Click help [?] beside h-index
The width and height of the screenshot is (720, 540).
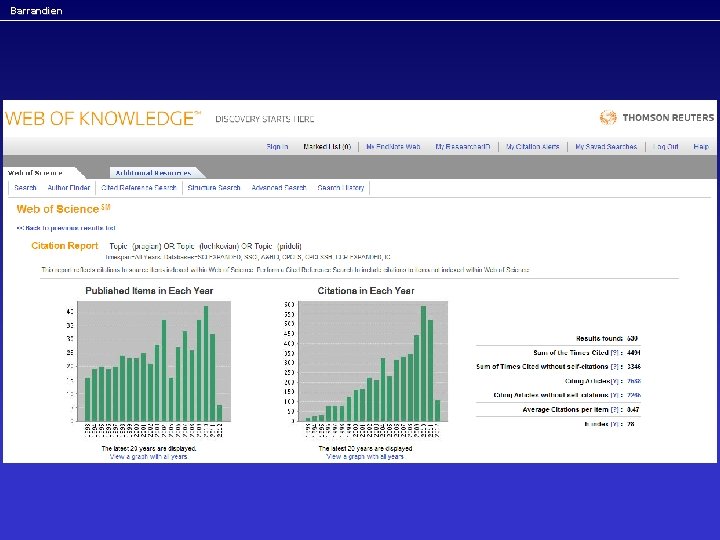click(614, 424)
